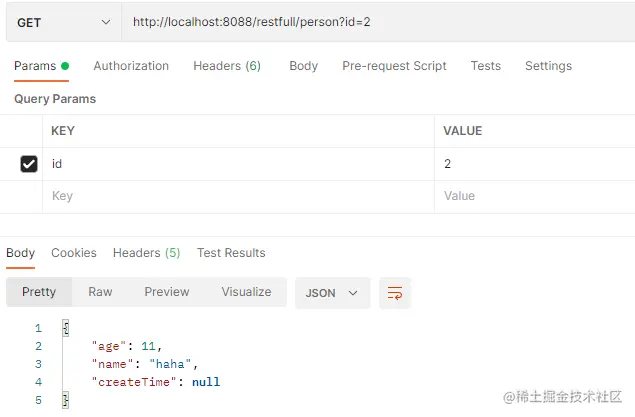This screenshot has height=417, width=635.
Task: Expand the JSON format dropdown
Action: click(x=332, y=293)
